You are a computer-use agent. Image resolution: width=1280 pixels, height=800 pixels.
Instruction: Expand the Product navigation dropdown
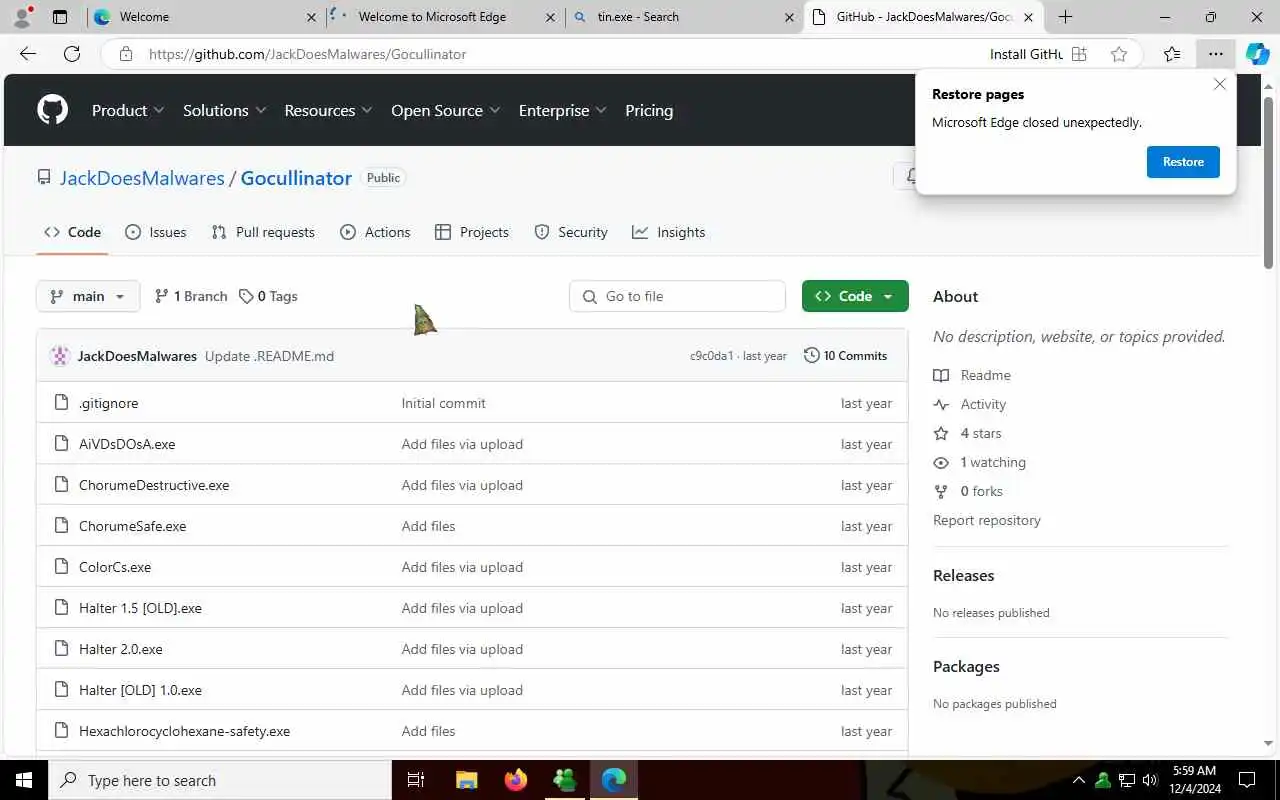tap(128, 110)
